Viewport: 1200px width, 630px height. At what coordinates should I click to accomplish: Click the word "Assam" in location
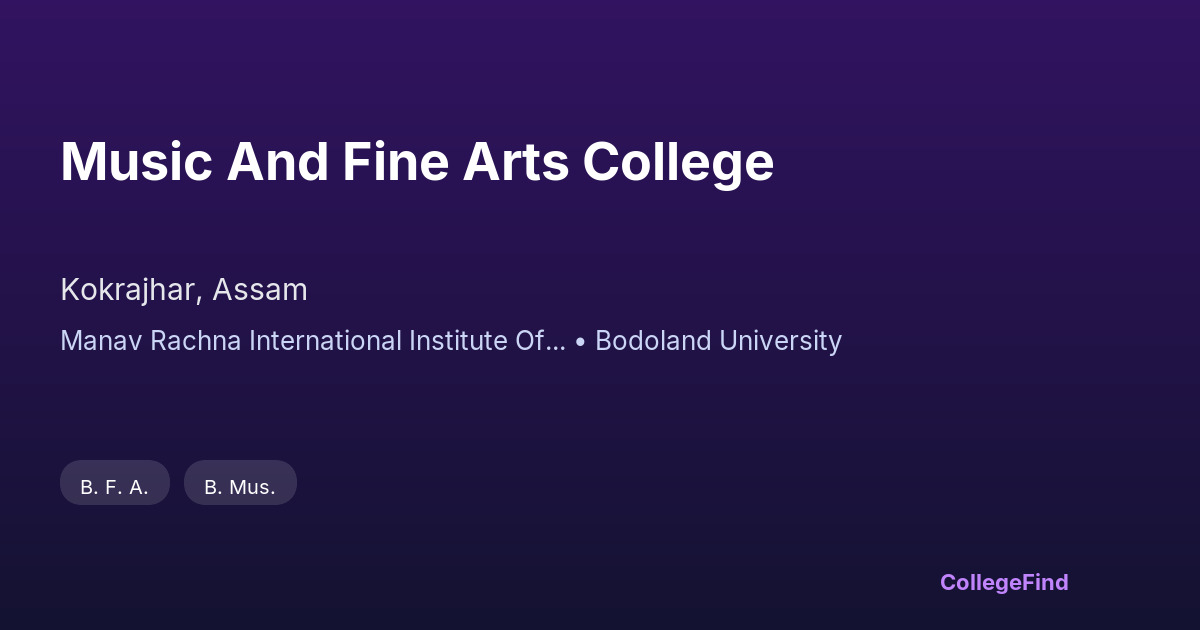[x=260, y=290]
